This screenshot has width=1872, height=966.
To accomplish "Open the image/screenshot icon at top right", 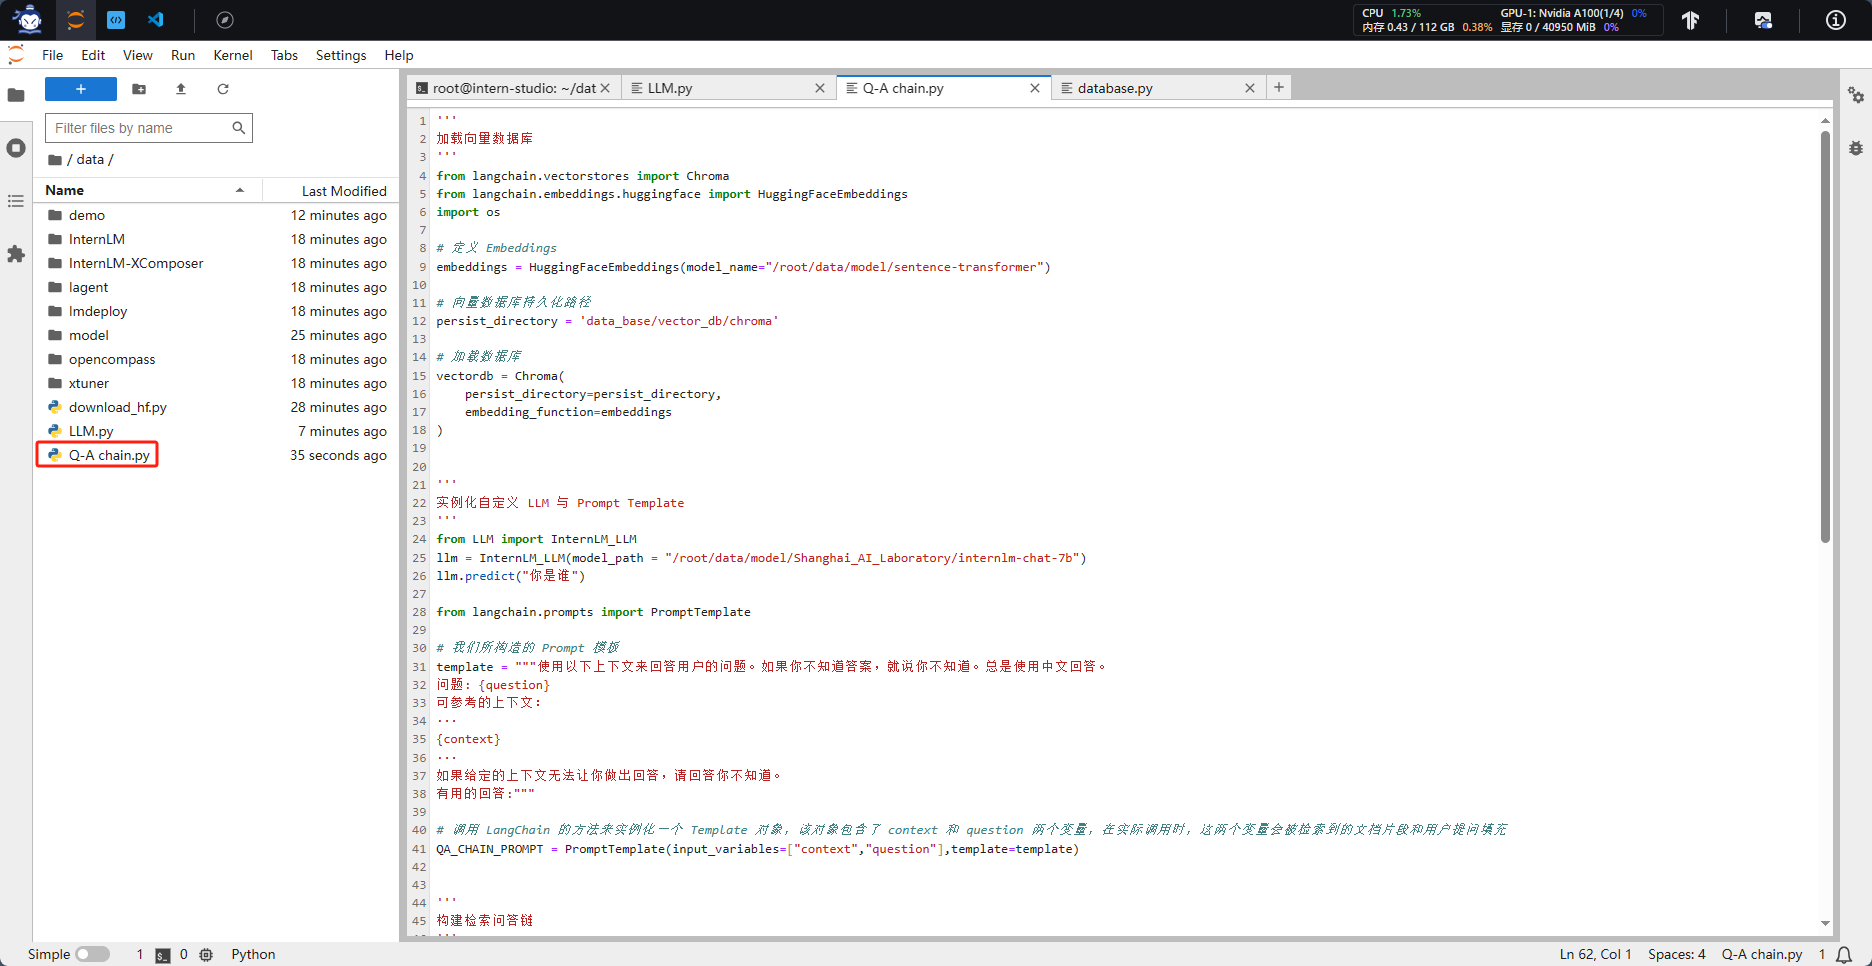I will (1763, 20).
